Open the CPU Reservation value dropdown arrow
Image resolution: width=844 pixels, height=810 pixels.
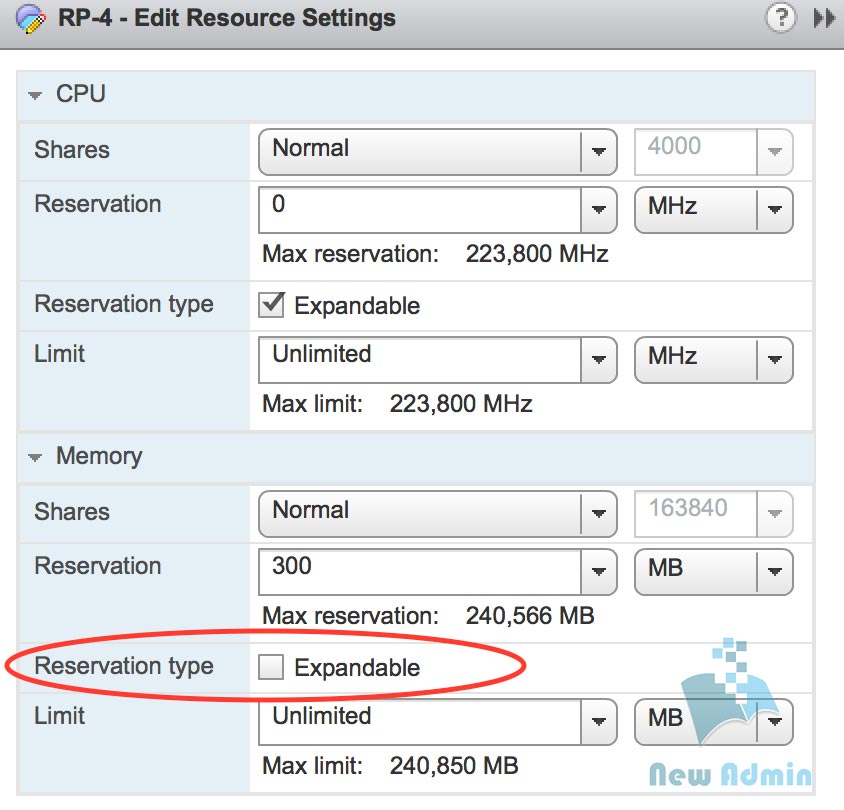coord(598,209)
